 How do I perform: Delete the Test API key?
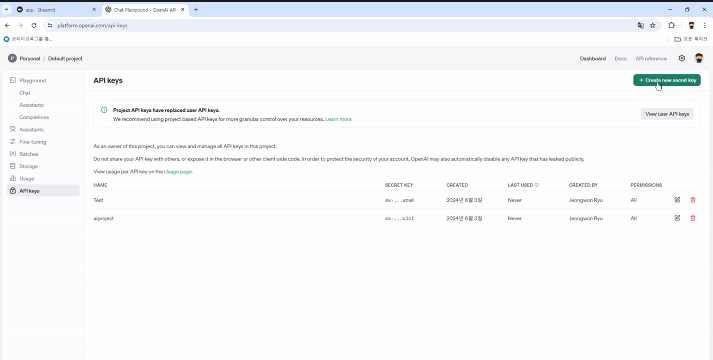coord(693,200)
